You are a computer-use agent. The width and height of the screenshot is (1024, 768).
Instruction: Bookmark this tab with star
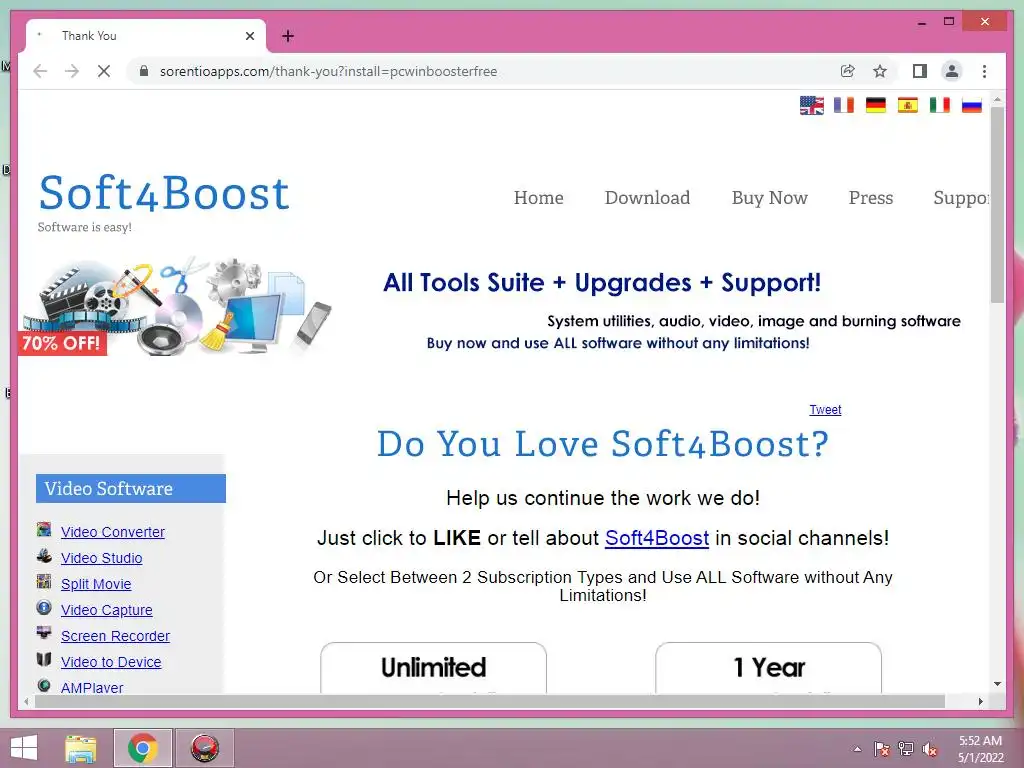(x=880, y=71)
